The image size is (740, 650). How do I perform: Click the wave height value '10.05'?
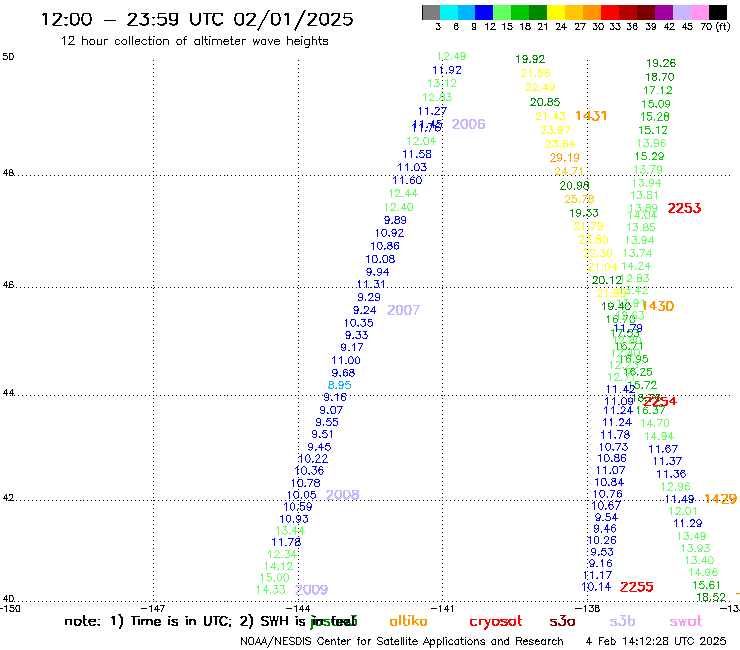(302, 495)
